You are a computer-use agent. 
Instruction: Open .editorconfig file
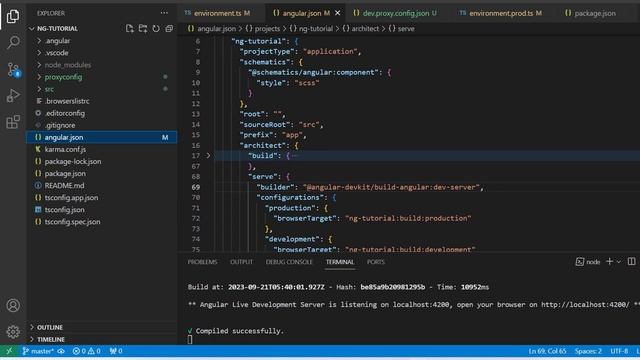(102, 113)
